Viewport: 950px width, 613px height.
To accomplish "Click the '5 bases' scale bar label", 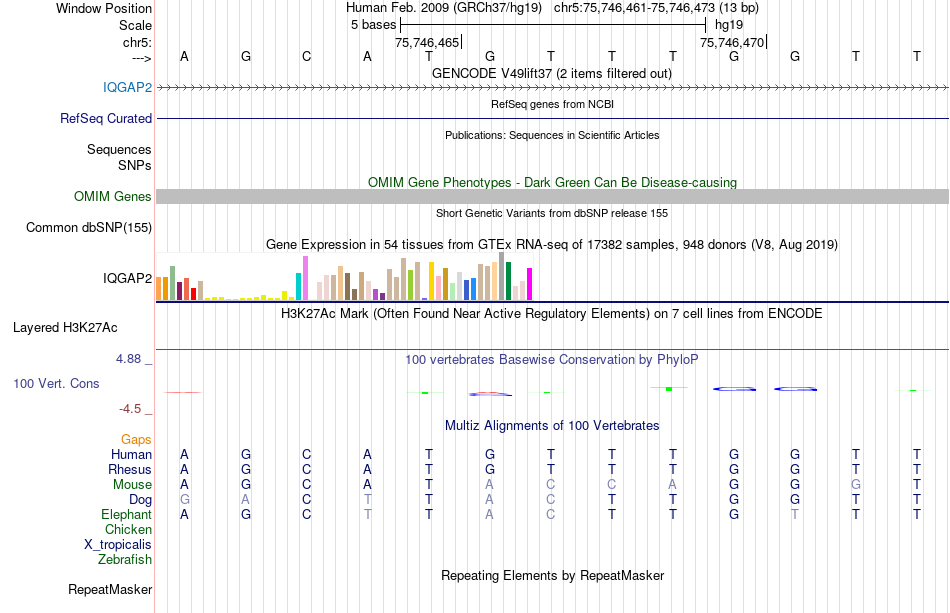I will tap(373, 25).
